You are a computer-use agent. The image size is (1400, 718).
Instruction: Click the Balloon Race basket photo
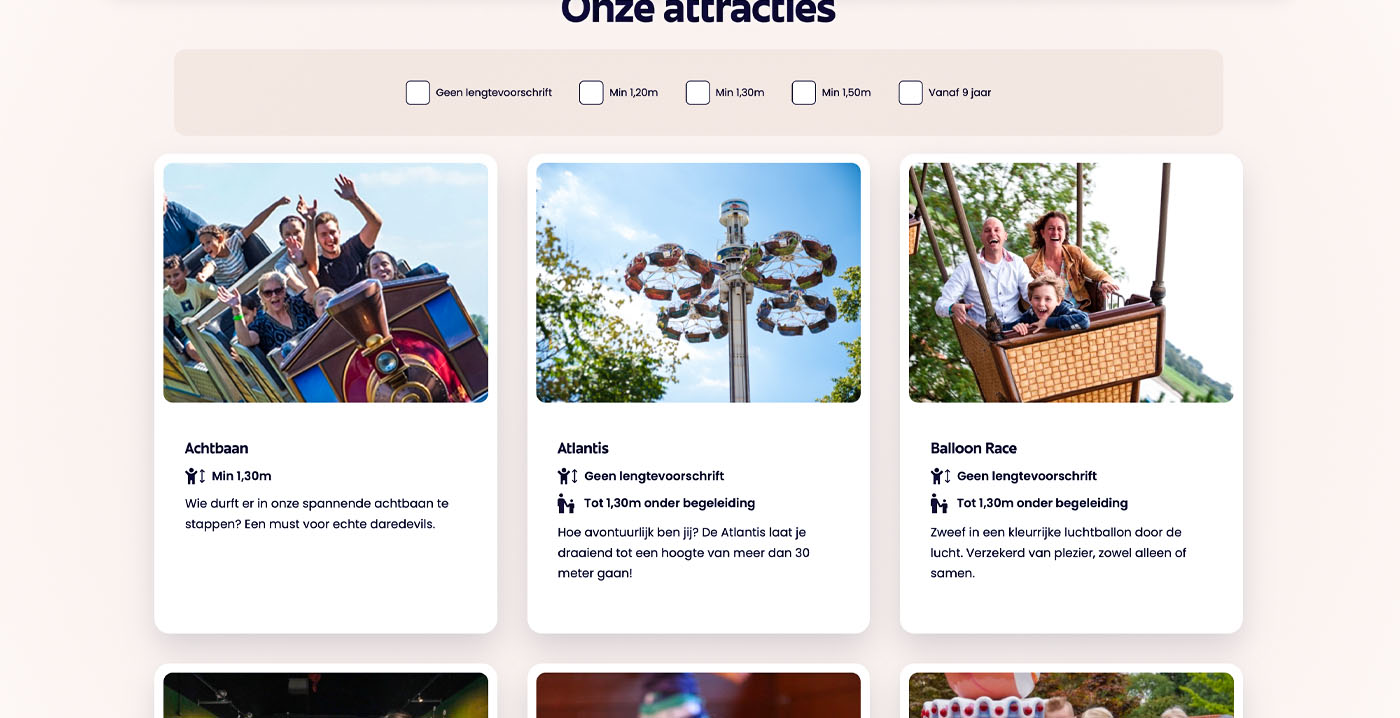1071,283
